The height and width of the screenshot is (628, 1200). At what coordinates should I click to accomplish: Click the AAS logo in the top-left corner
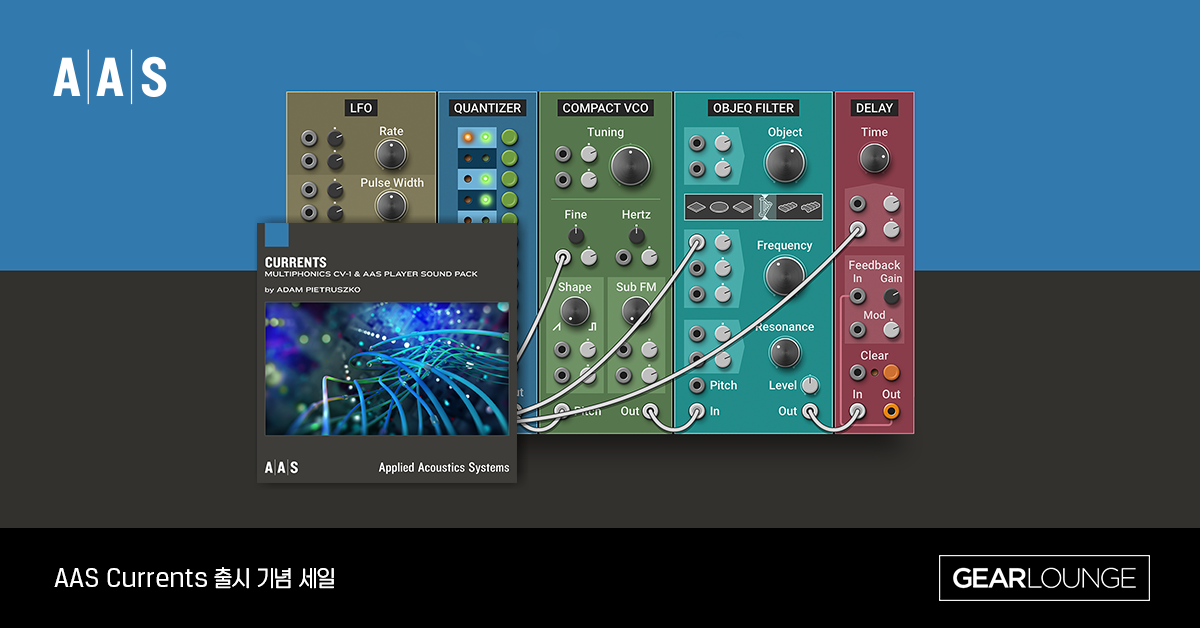coord(108,76)
